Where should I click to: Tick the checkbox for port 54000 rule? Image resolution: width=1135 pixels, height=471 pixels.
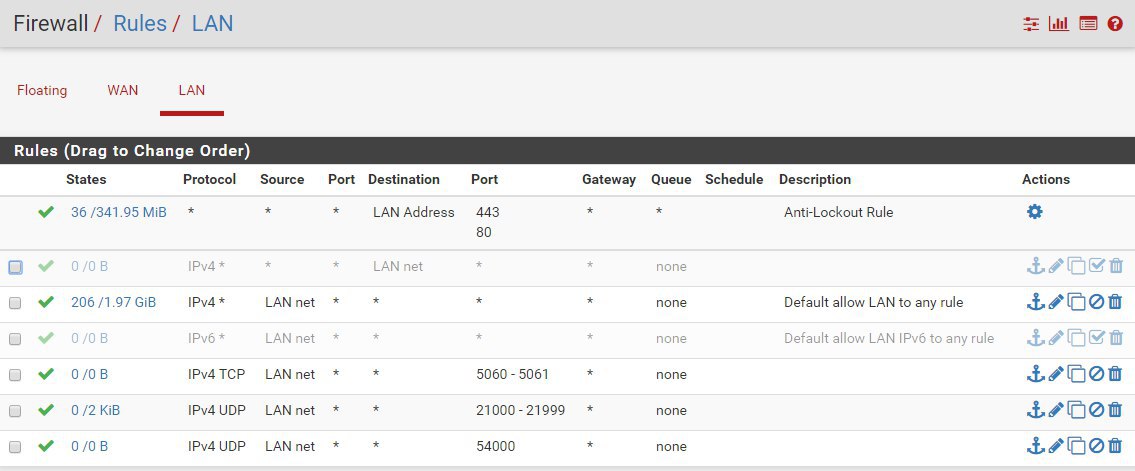(15, 447)
